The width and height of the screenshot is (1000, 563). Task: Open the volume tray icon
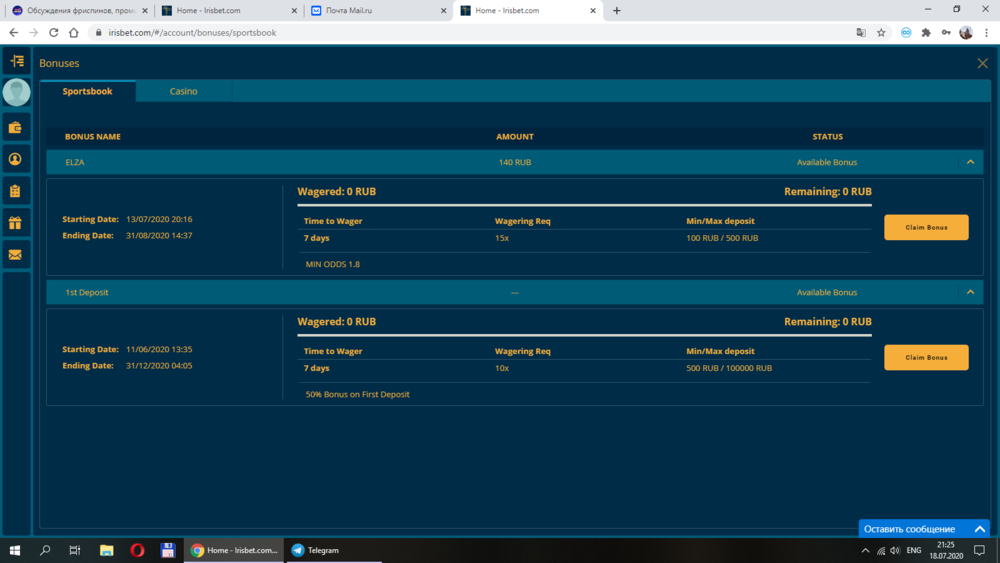point(895,550)
